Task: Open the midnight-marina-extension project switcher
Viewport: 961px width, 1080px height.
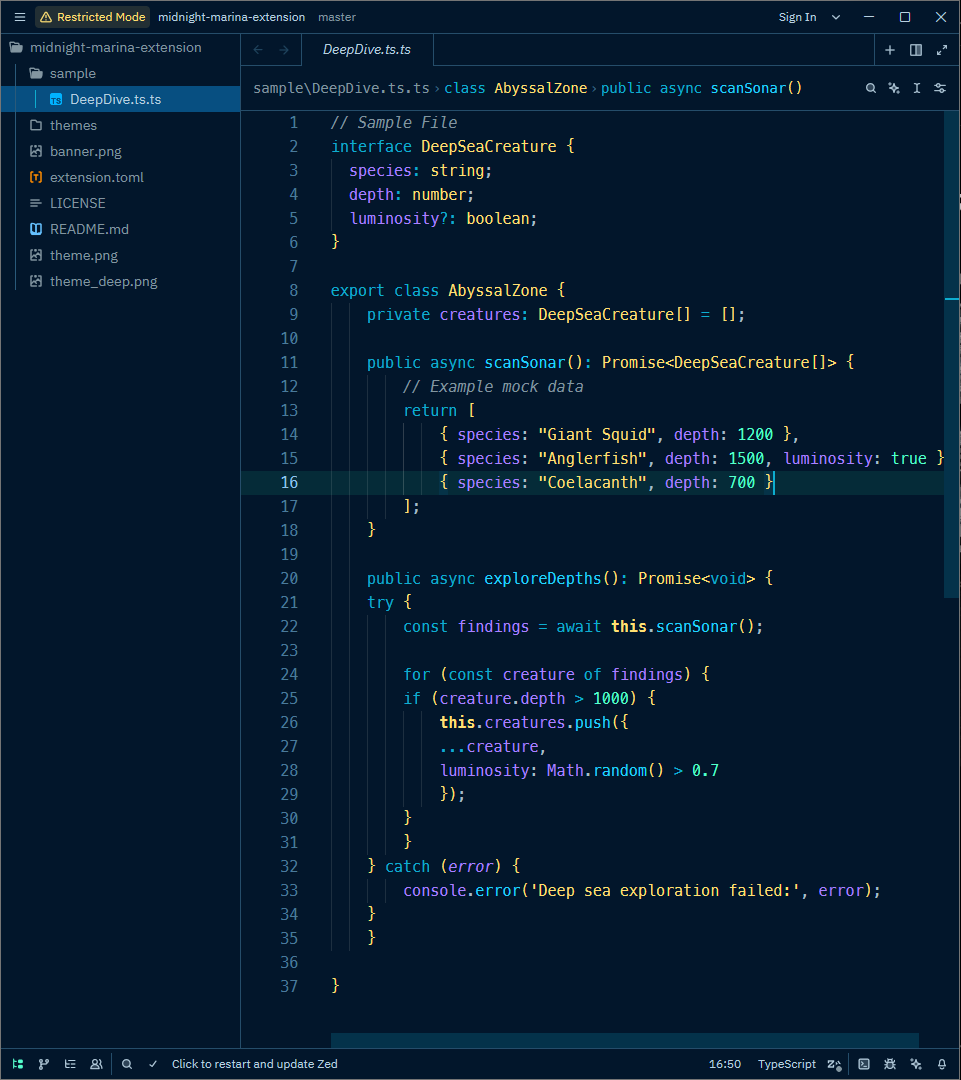Action: click(231, 17)
